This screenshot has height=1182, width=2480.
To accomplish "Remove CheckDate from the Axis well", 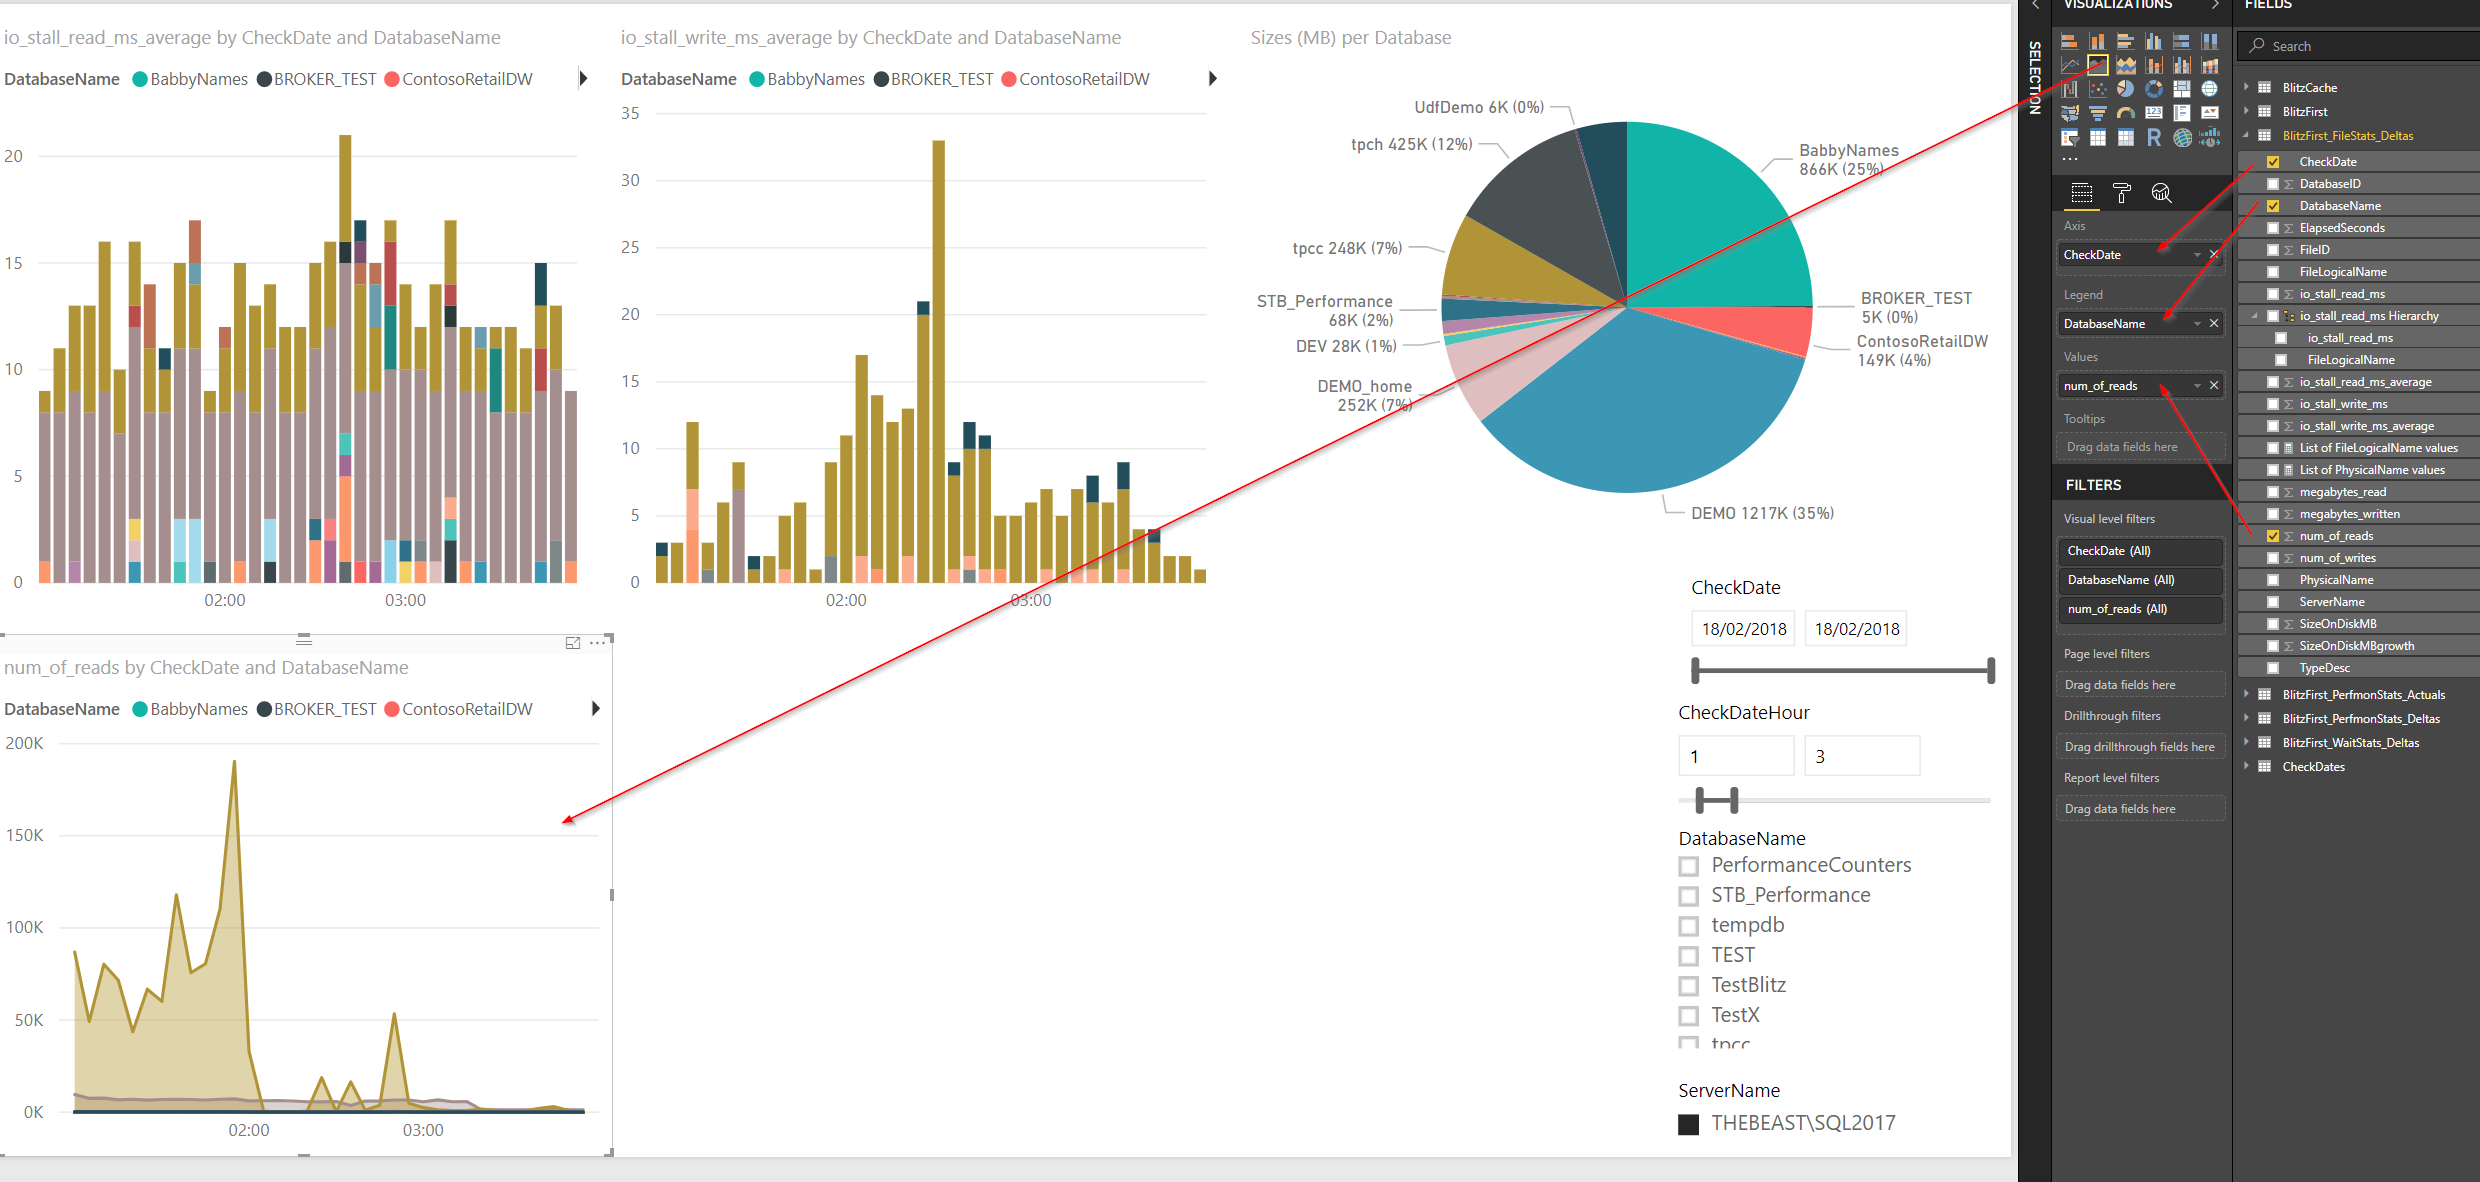I will click(x=2214, y=255).
